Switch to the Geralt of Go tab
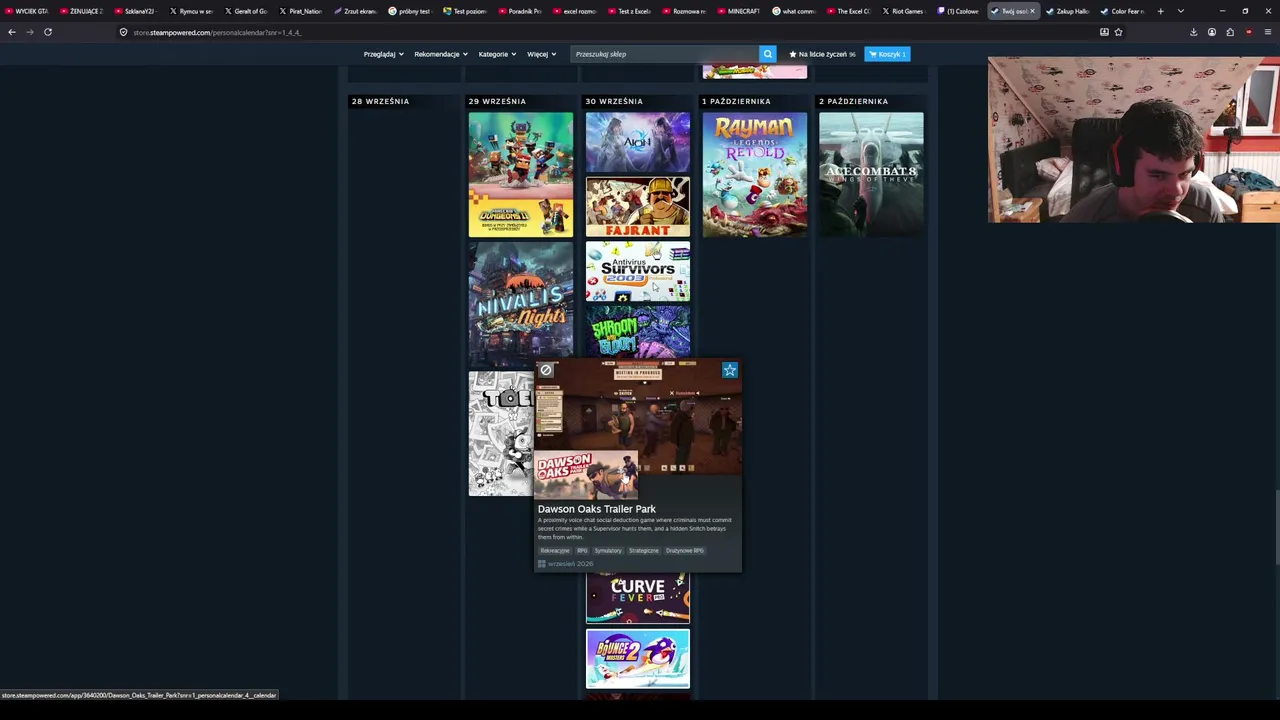1280x720 pixels. coord(246,11)
